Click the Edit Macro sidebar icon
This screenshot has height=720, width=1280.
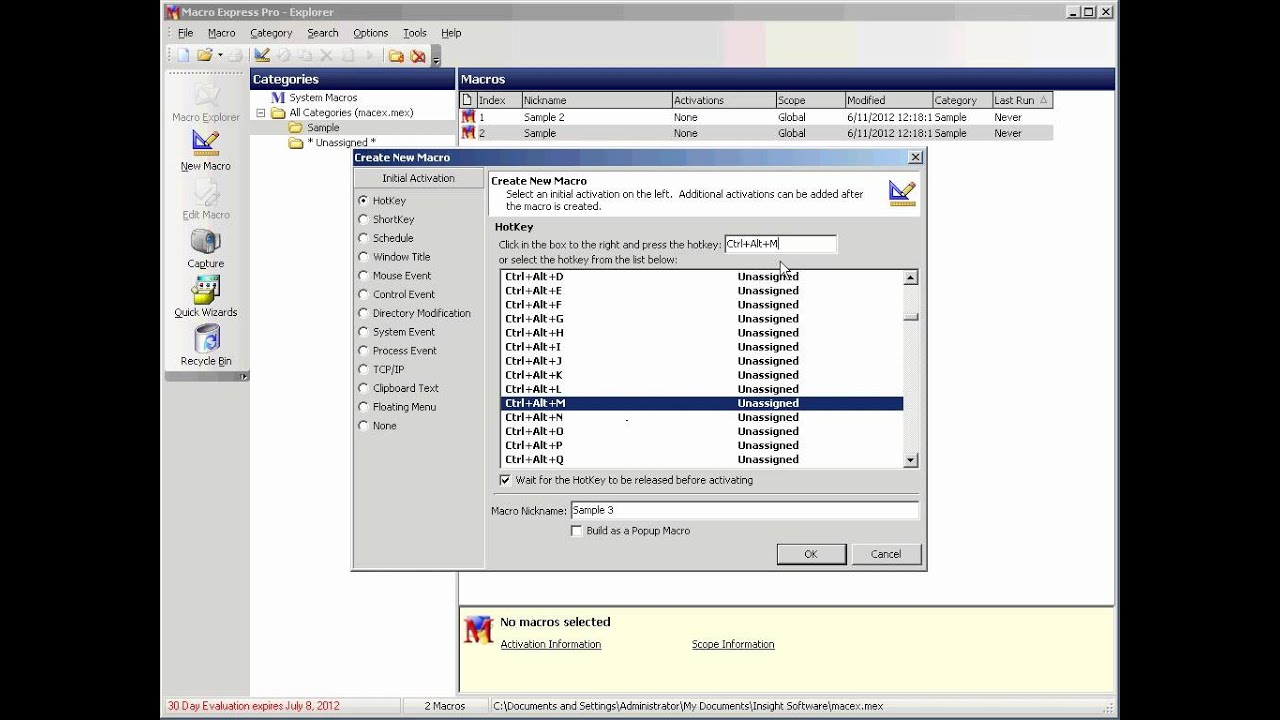tap(206, 200)
